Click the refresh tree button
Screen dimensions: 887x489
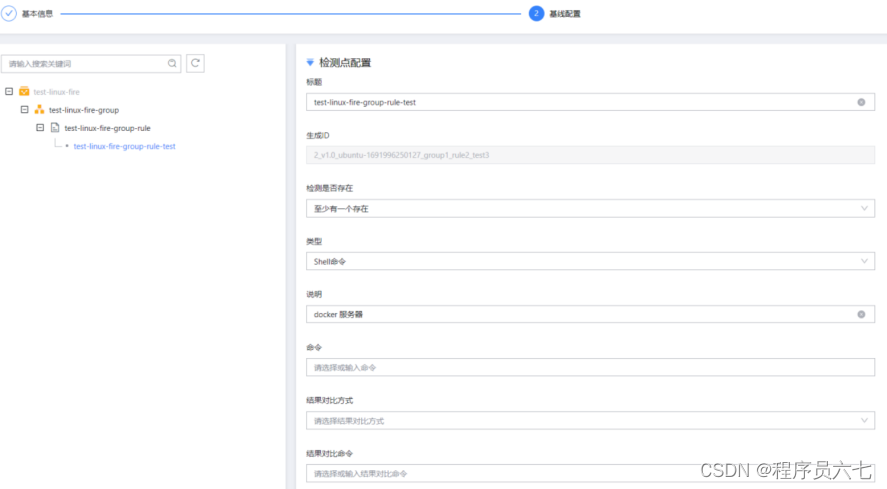(195, 63)
